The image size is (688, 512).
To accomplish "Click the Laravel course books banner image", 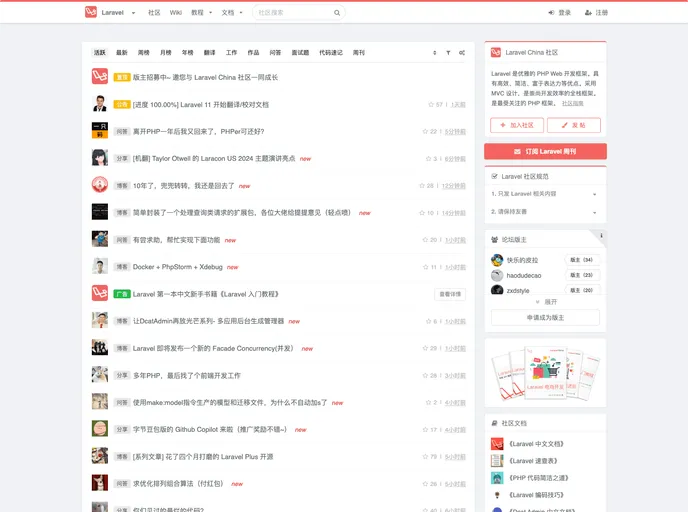I will [545, 373].
